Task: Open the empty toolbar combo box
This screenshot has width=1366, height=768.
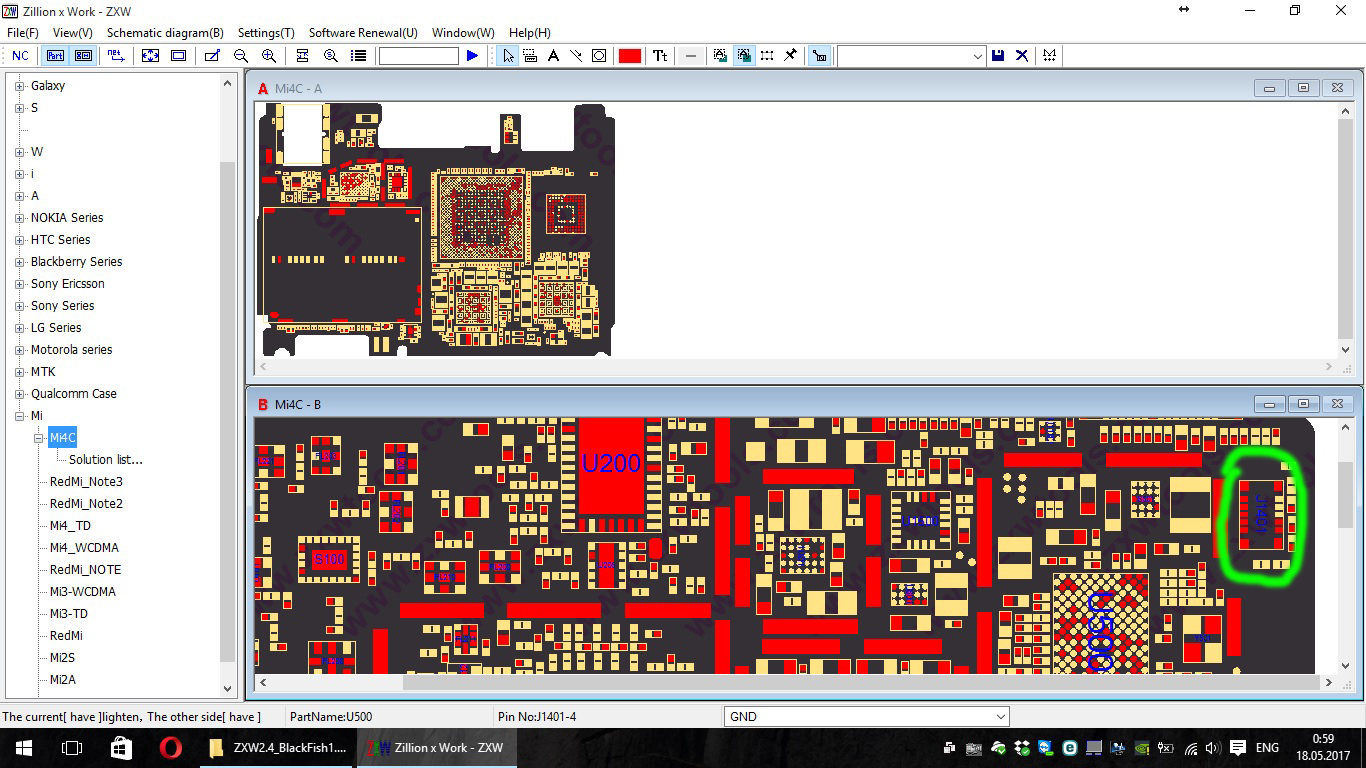Action: pos(911,56)
